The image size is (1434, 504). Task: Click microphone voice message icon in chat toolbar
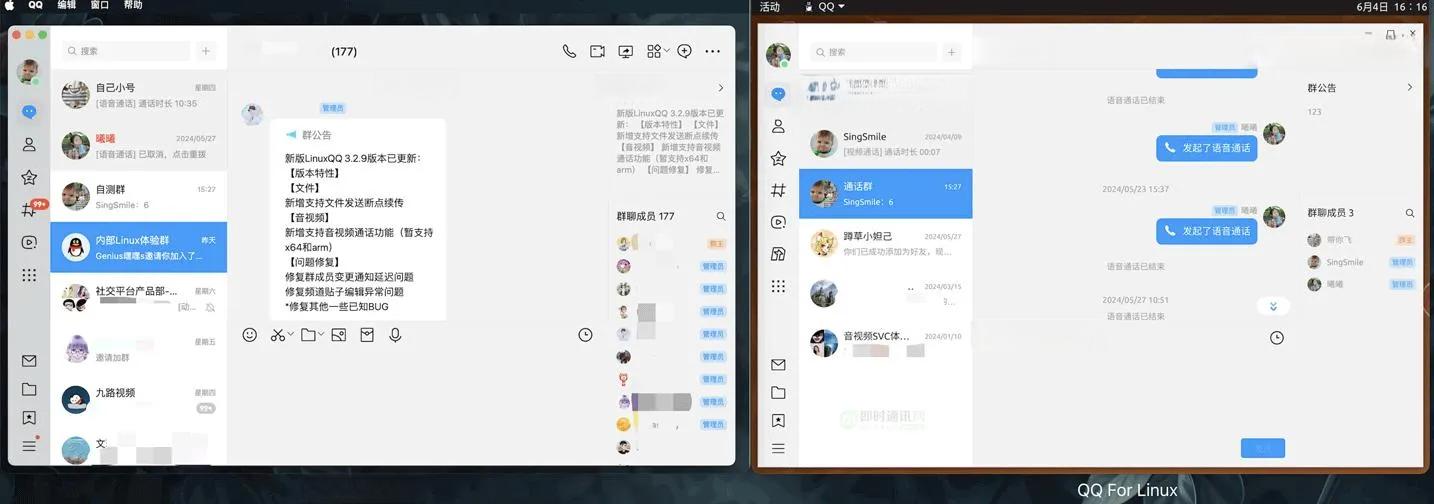point(396,335)
